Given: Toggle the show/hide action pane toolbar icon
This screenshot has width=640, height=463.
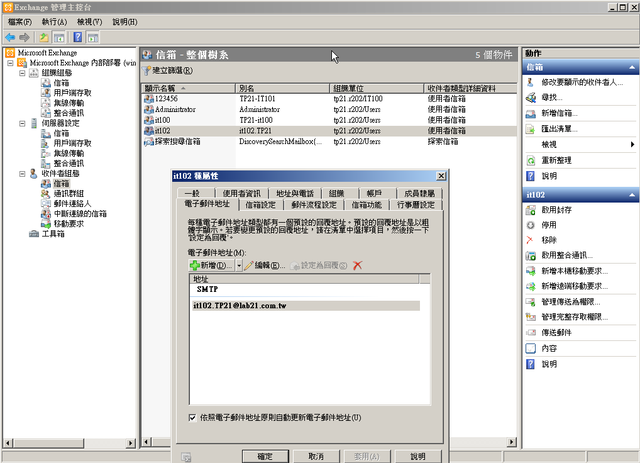Looking at the screenshot, I should [93, 38].
